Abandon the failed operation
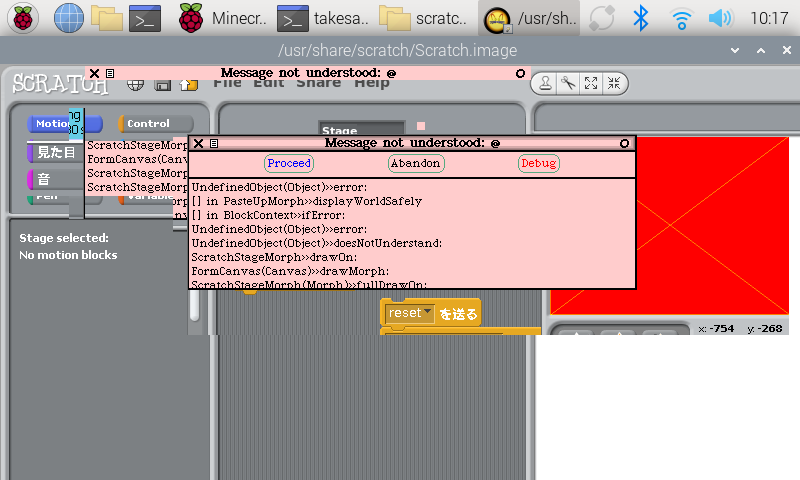Screen dimensions: 800x480 pyautogui.click(x=416, y=163)
